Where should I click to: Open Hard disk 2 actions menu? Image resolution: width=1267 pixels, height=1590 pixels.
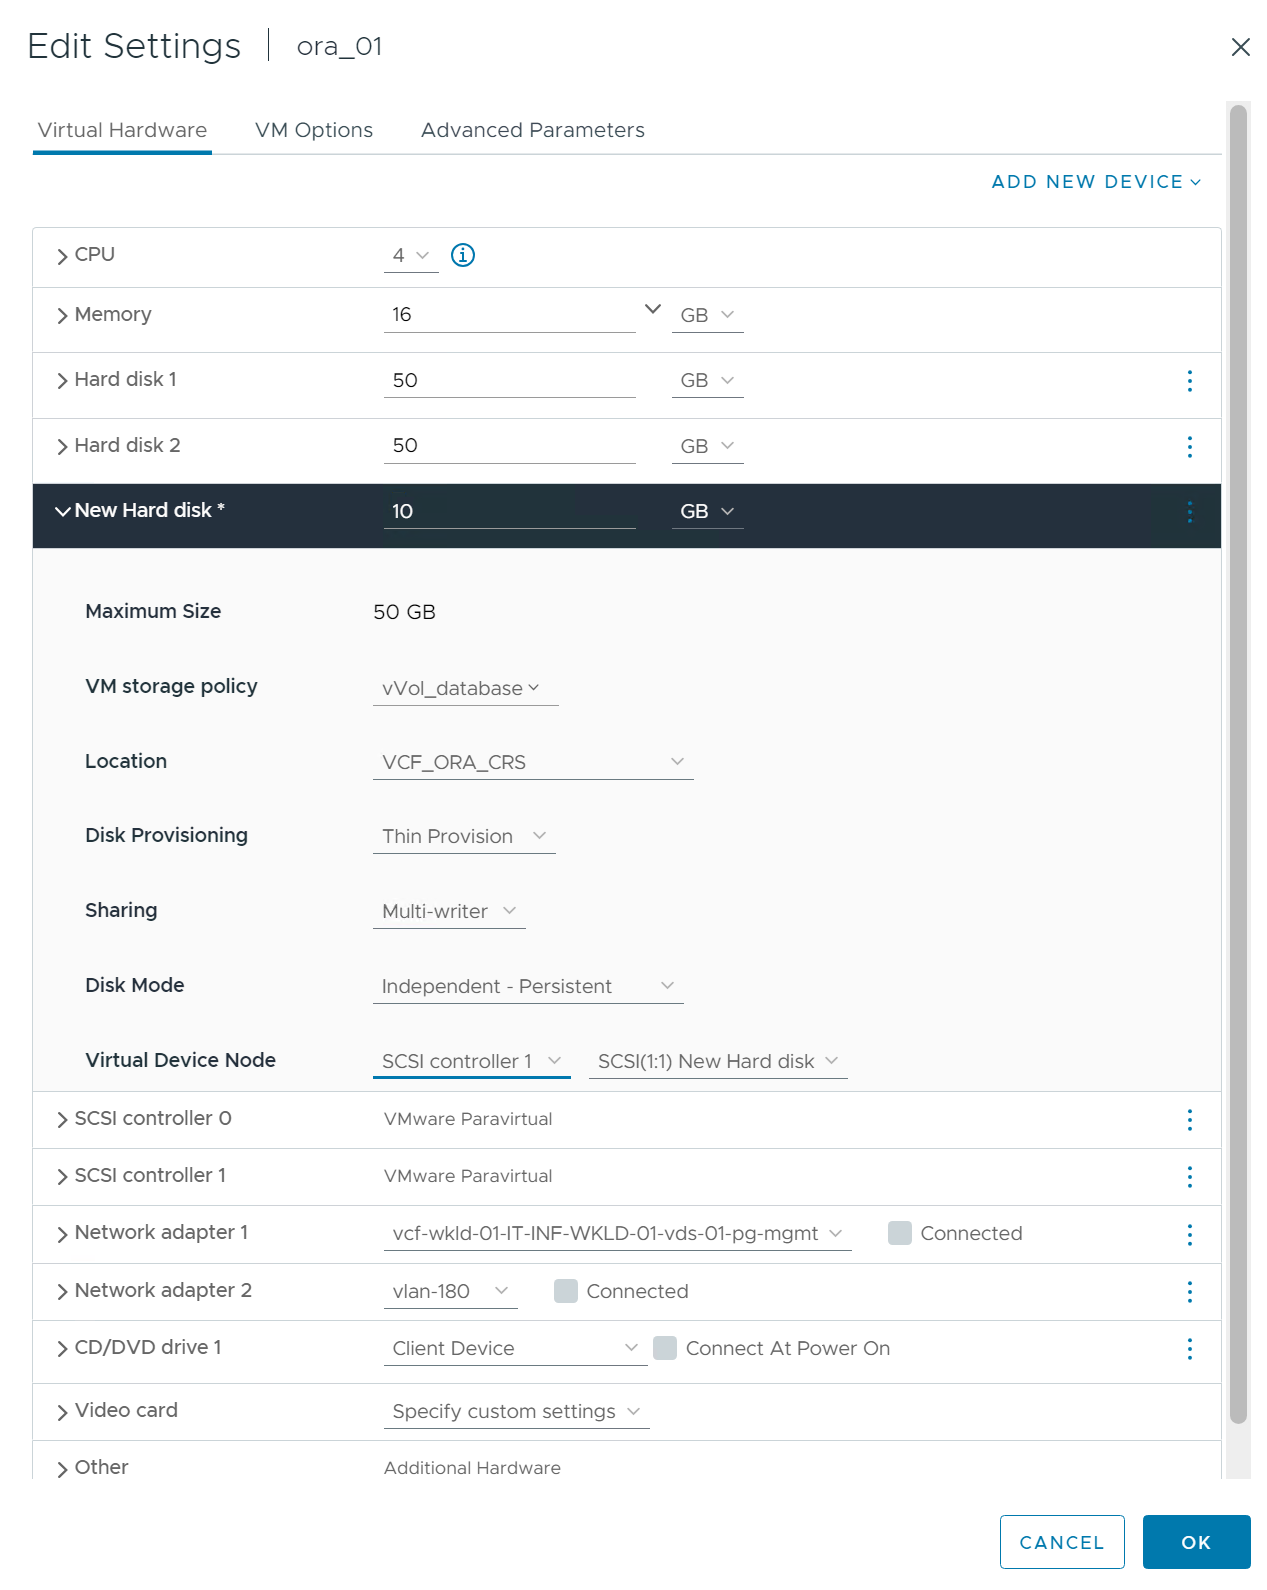pyautogui.click(x=1189, y=447)
